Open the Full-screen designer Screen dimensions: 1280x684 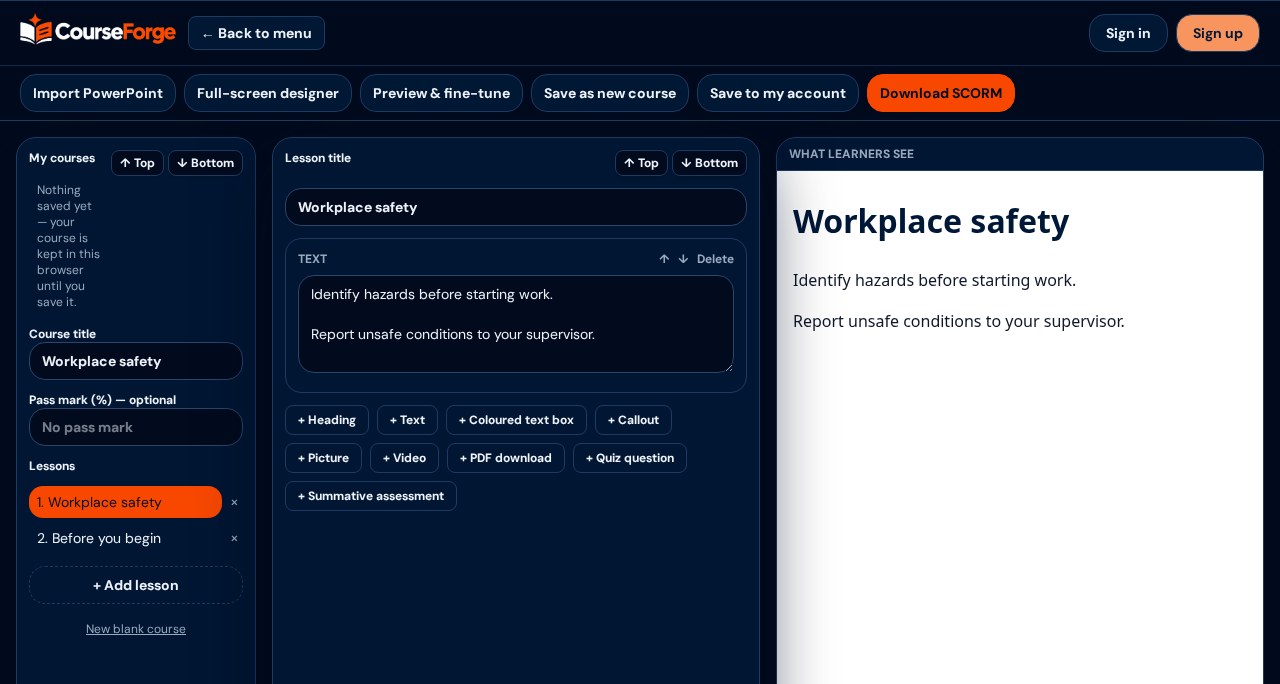point(268,93)
